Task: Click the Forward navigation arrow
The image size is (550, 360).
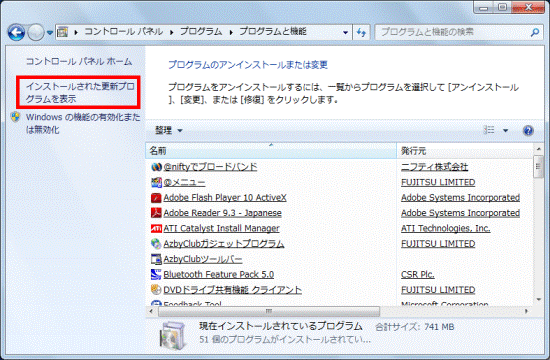Action: [36, 33]
